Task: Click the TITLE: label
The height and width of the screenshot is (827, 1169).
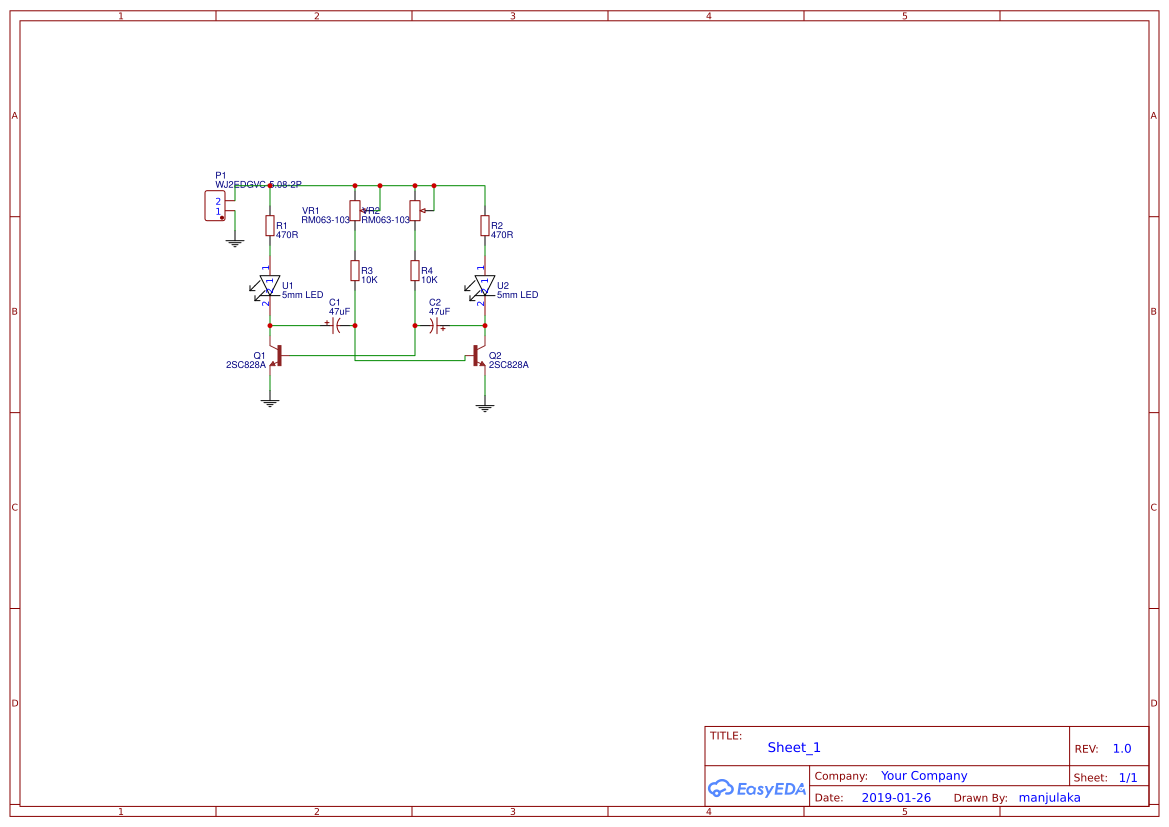Action: [x=725, y=736]
